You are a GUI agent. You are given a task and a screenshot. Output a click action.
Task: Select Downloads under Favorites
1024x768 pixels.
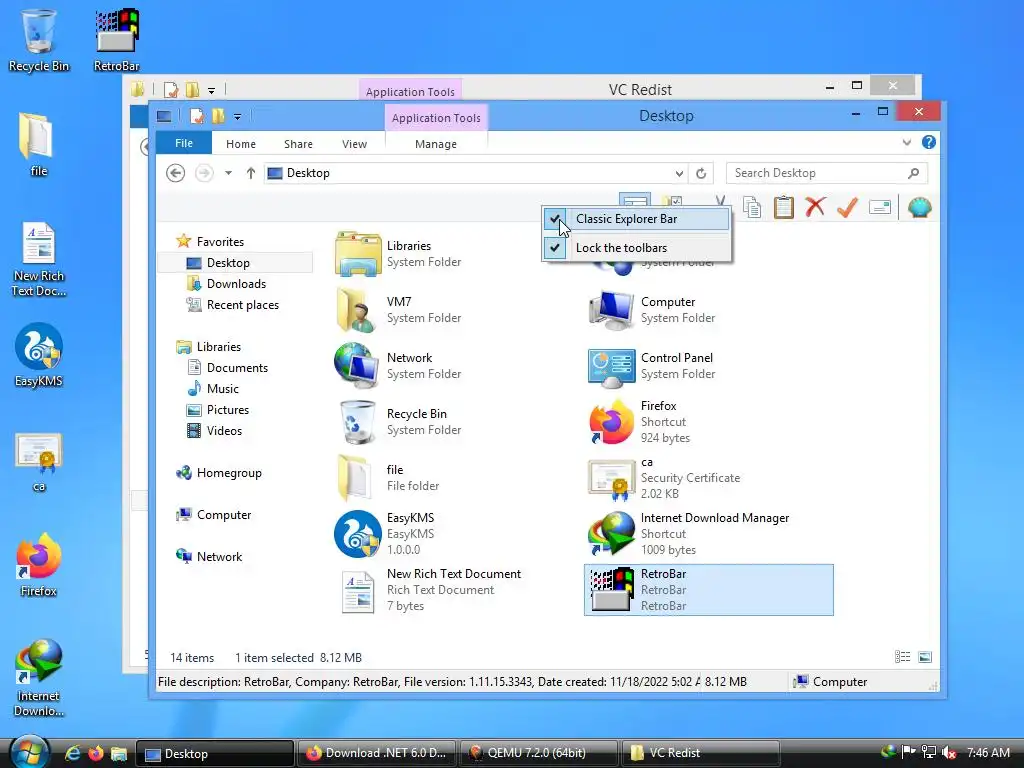click(236, 283)
